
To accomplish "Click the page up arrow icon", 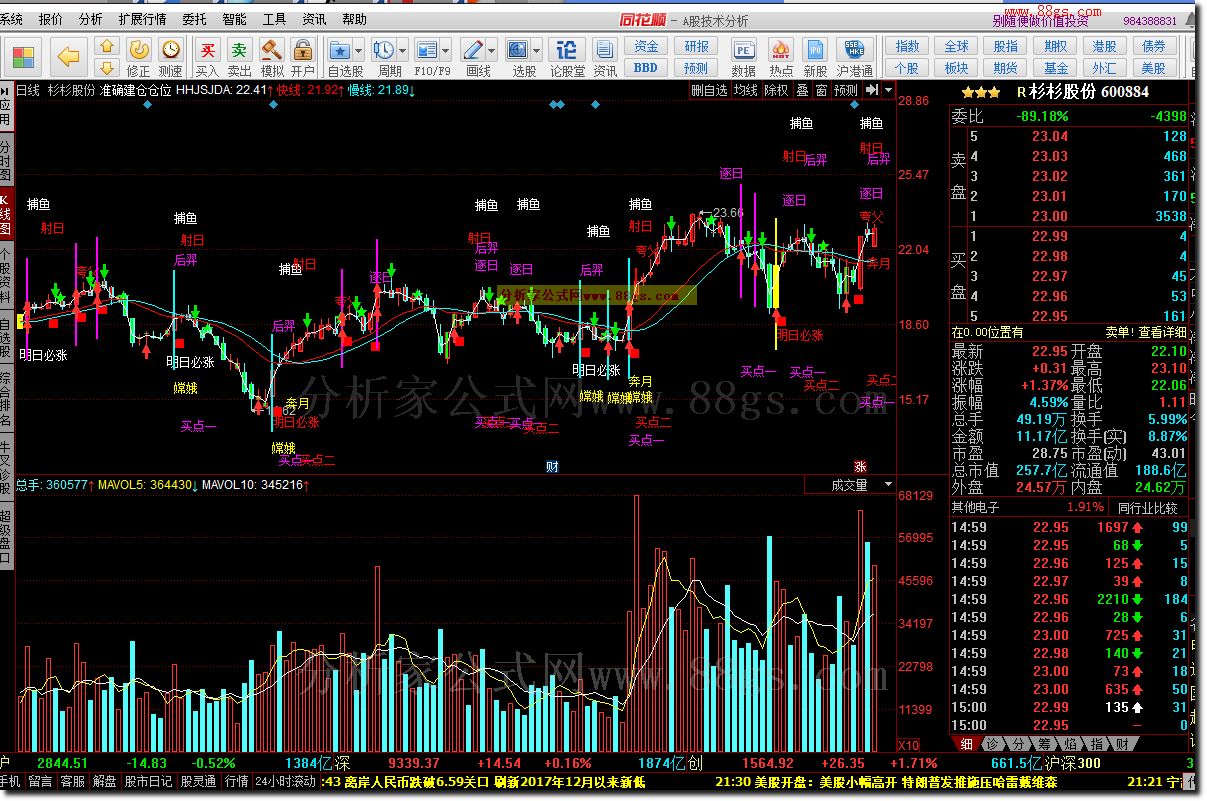I will 108,46.
